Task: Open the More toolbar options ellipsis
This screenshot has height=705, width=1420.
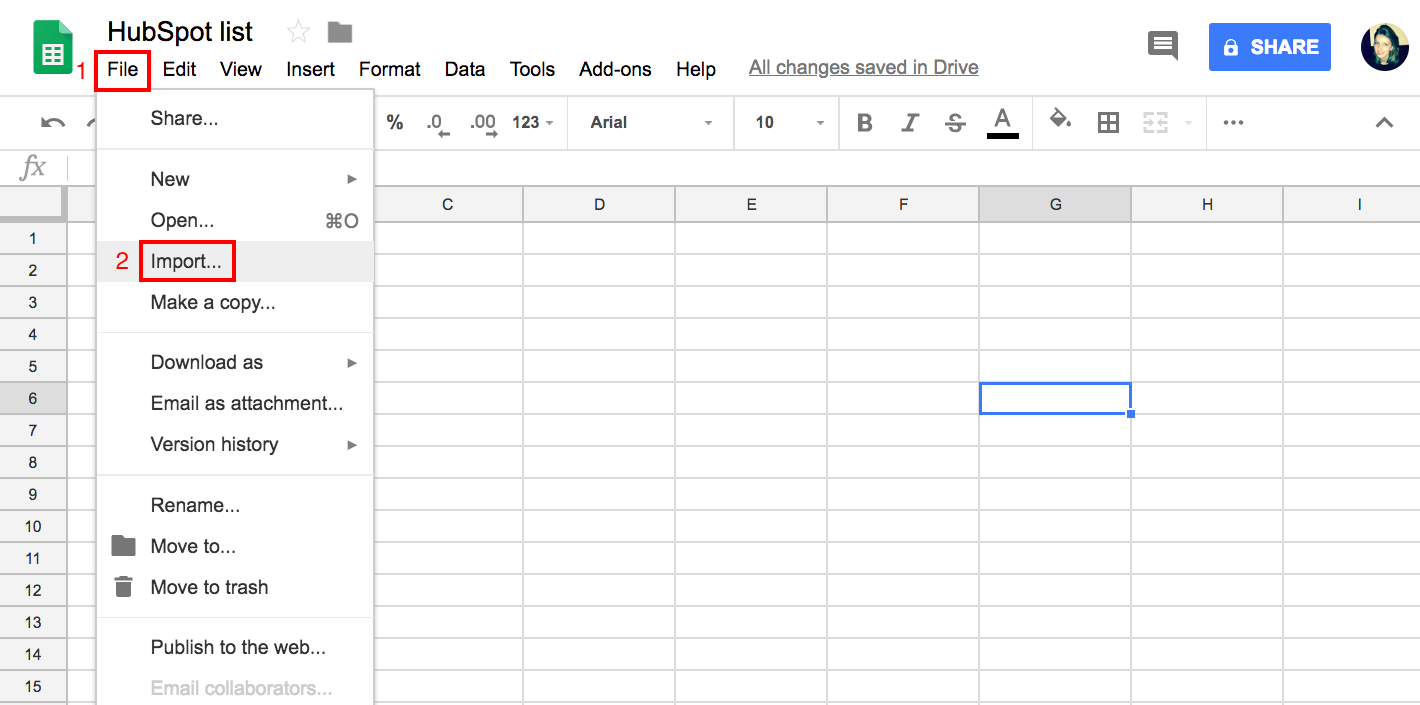Action: click(1233, 123)
